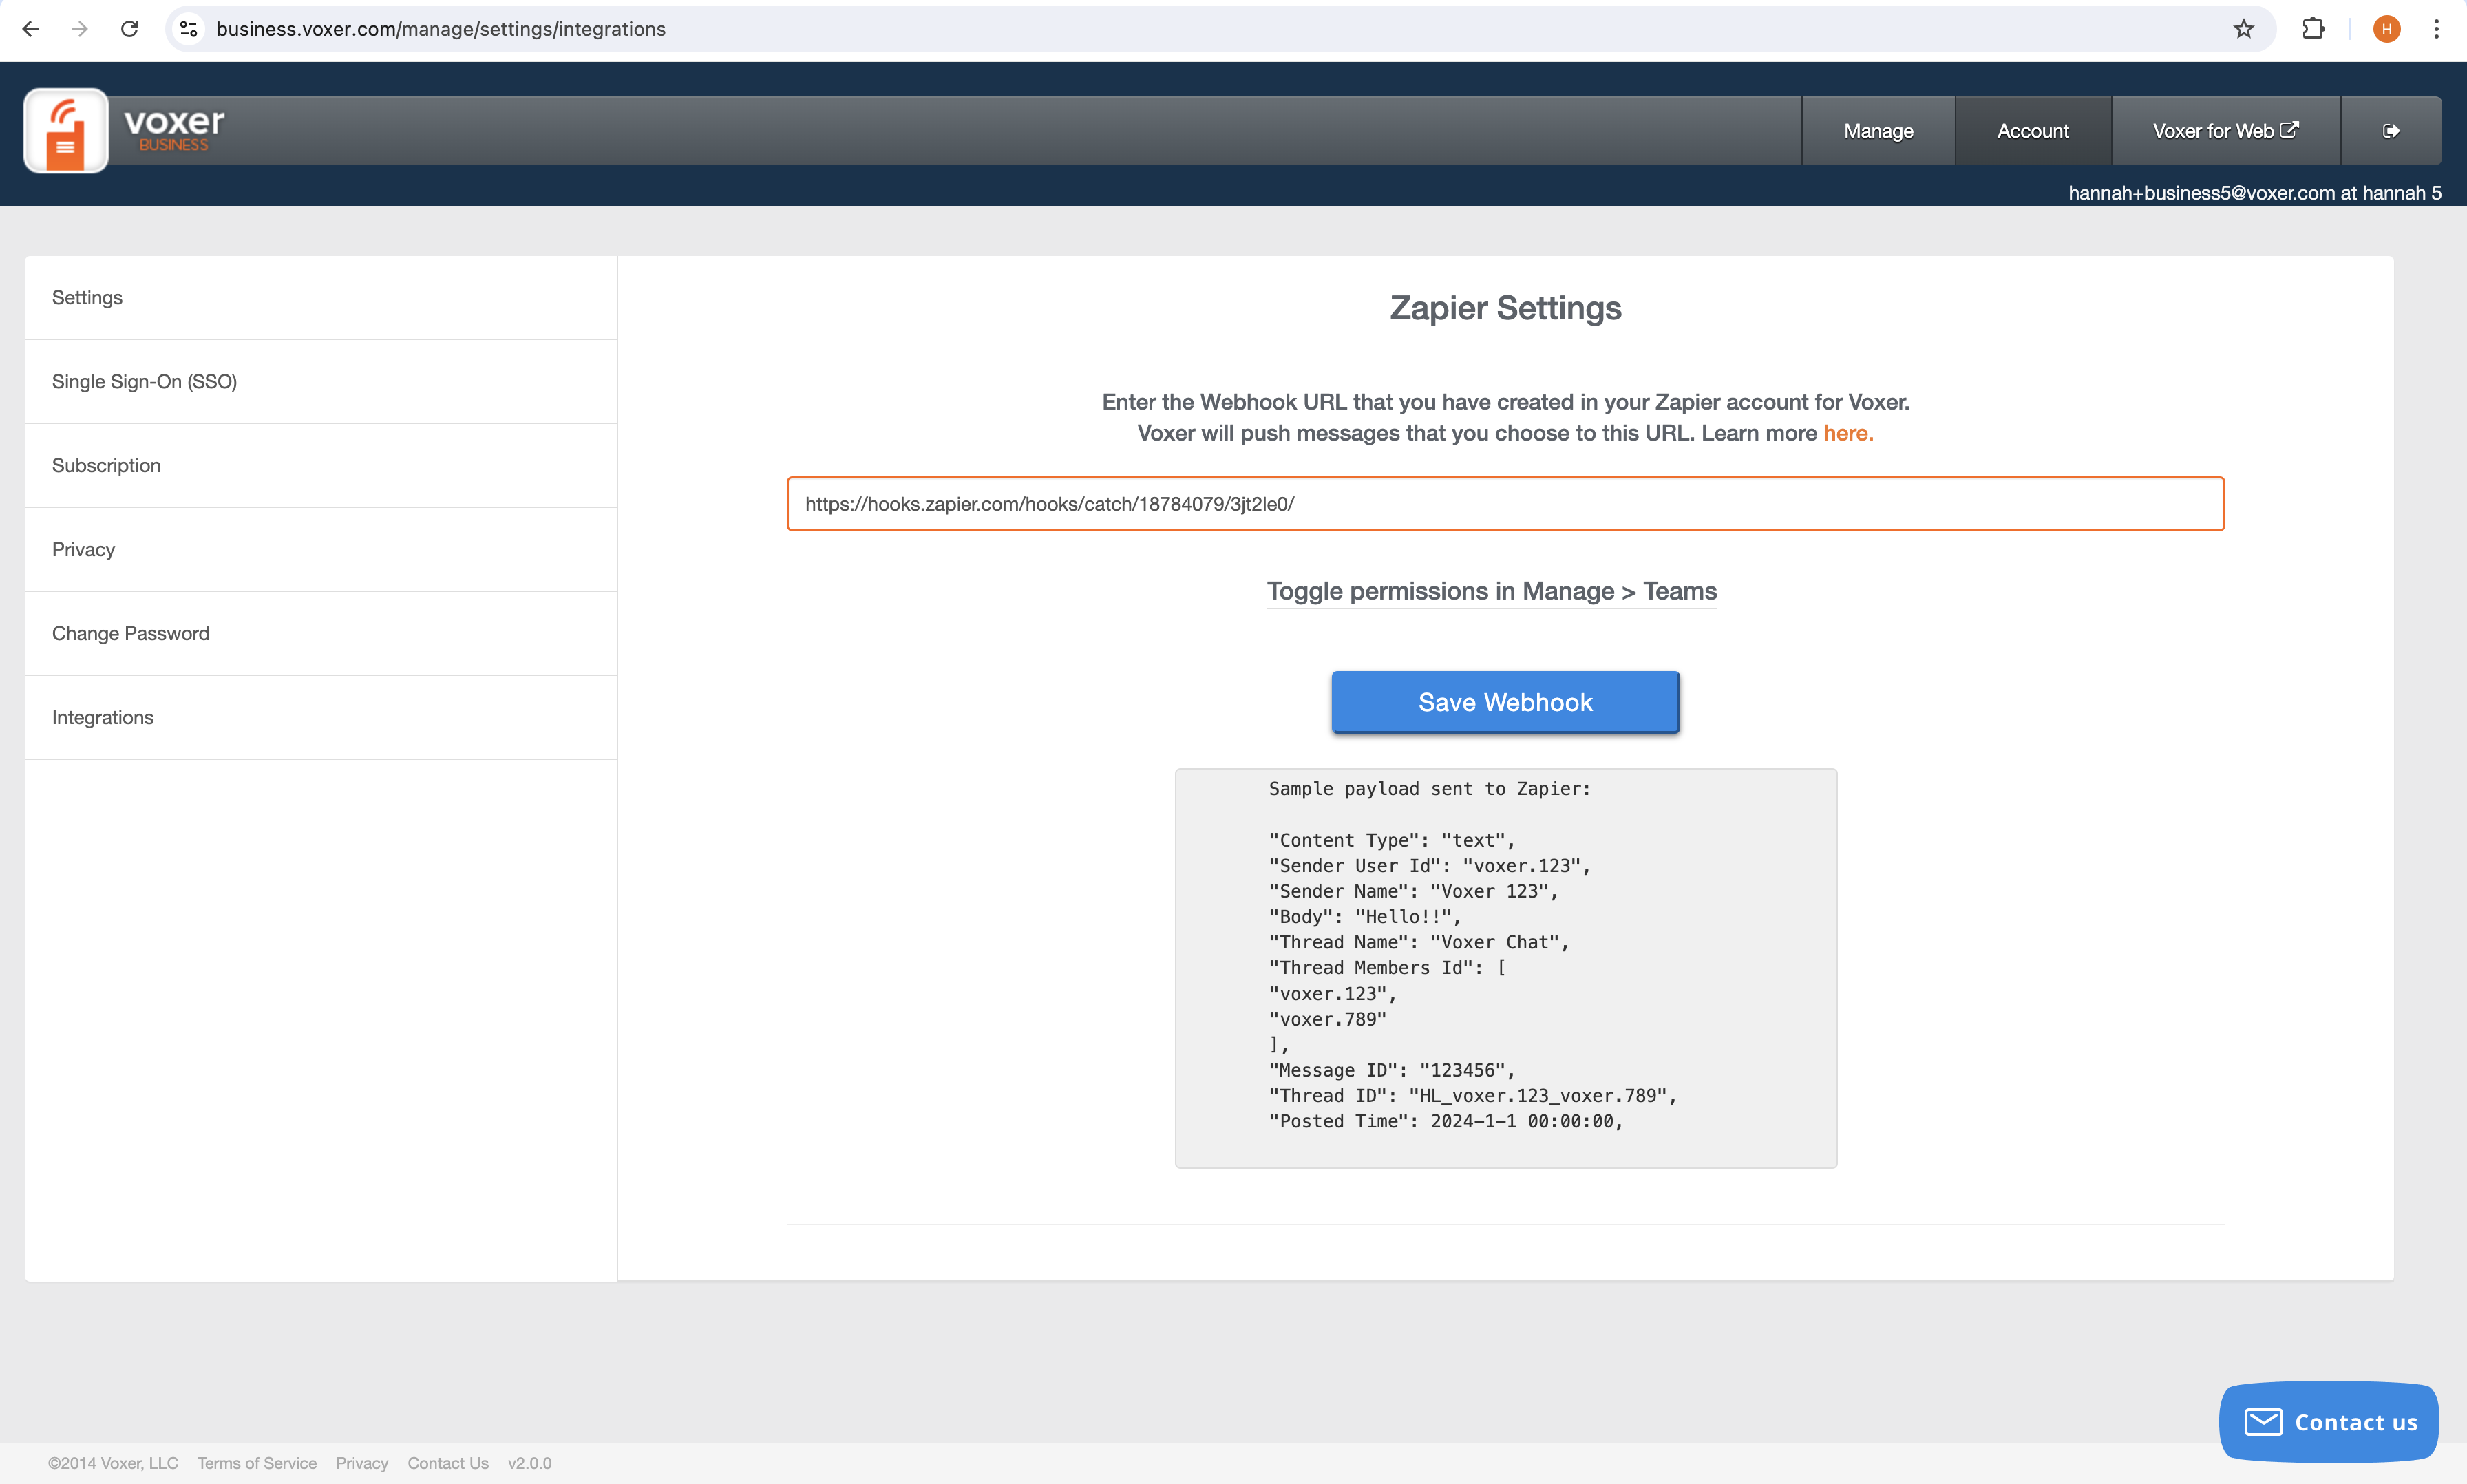The height and width of the screenshot is (1484, 2467).
Task: Select Single Sign-On (SSO) in sidebar
Action: (x=321, y=382)
